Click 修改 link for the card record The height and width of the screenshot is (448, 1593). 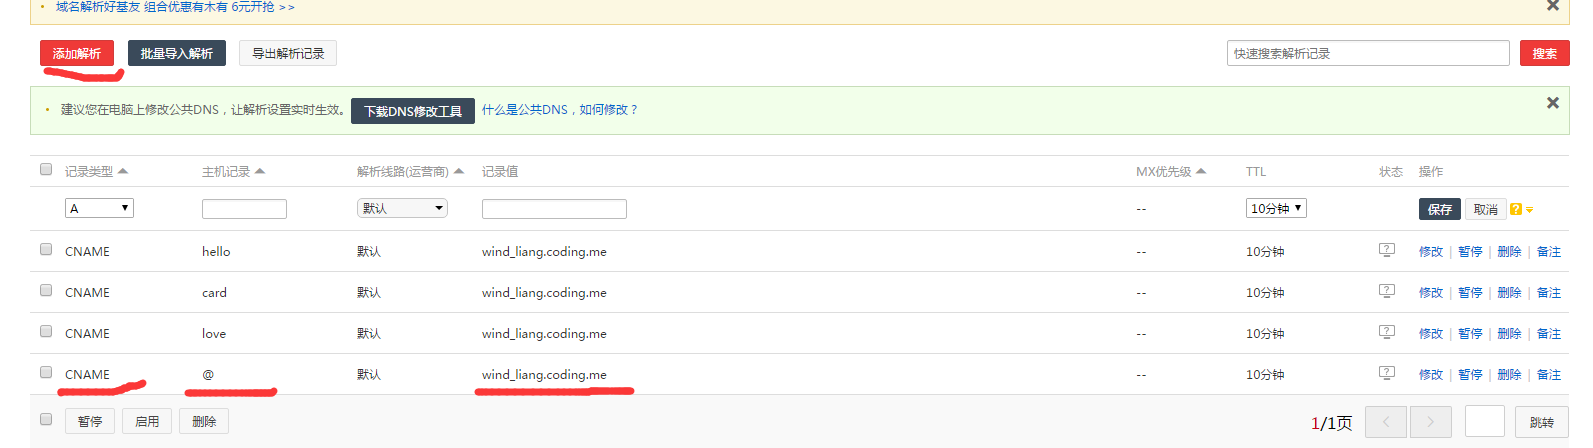coord(1430,292)
